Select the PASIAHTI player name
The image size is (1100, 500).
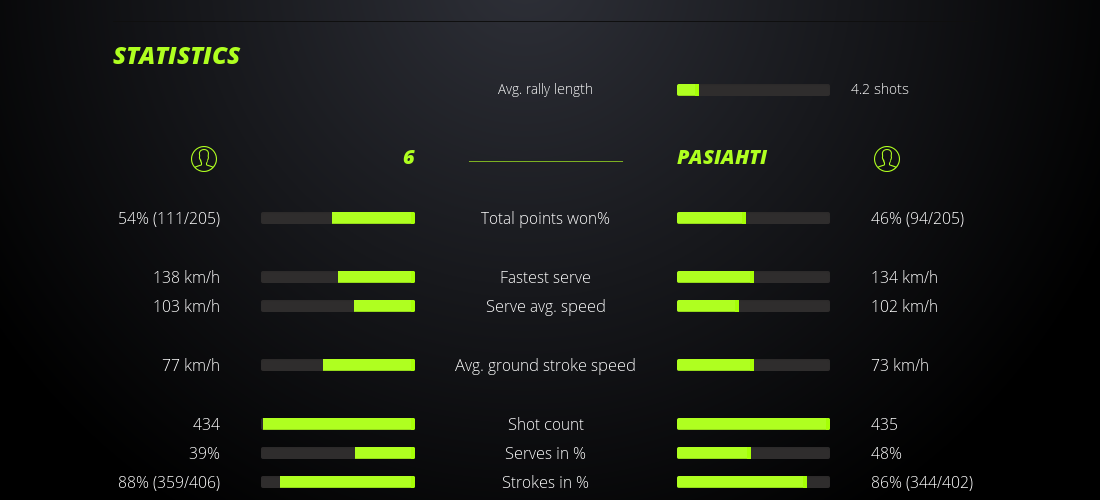[x=722, y=157]
